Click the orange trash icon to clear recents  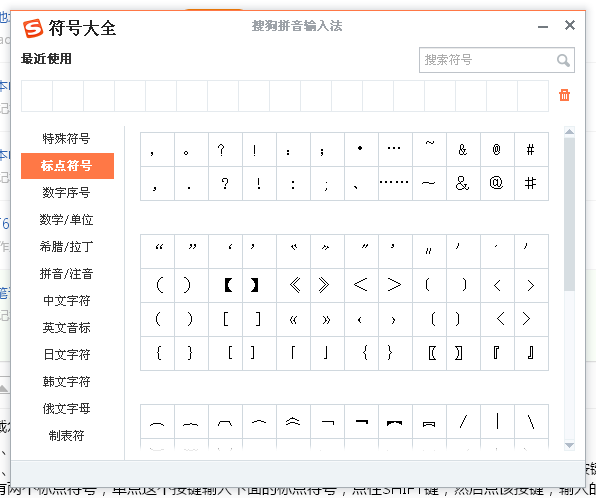564,95
